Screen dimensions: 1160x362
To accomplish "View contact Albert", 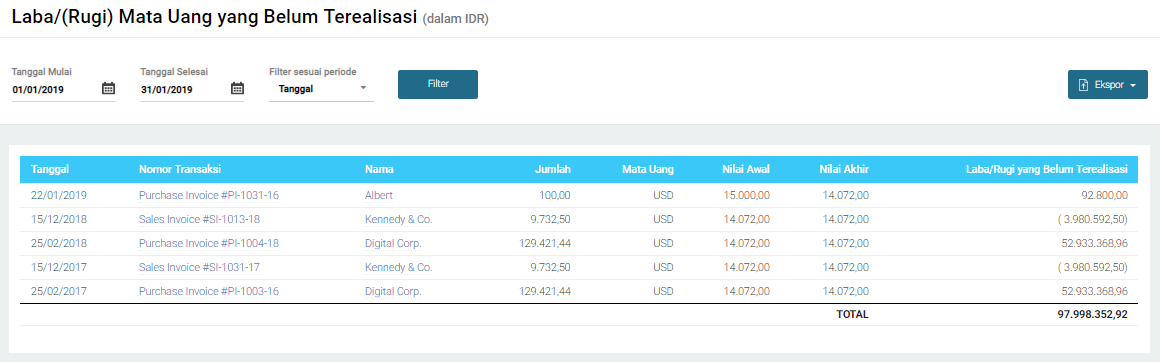I will click(379, 195).
